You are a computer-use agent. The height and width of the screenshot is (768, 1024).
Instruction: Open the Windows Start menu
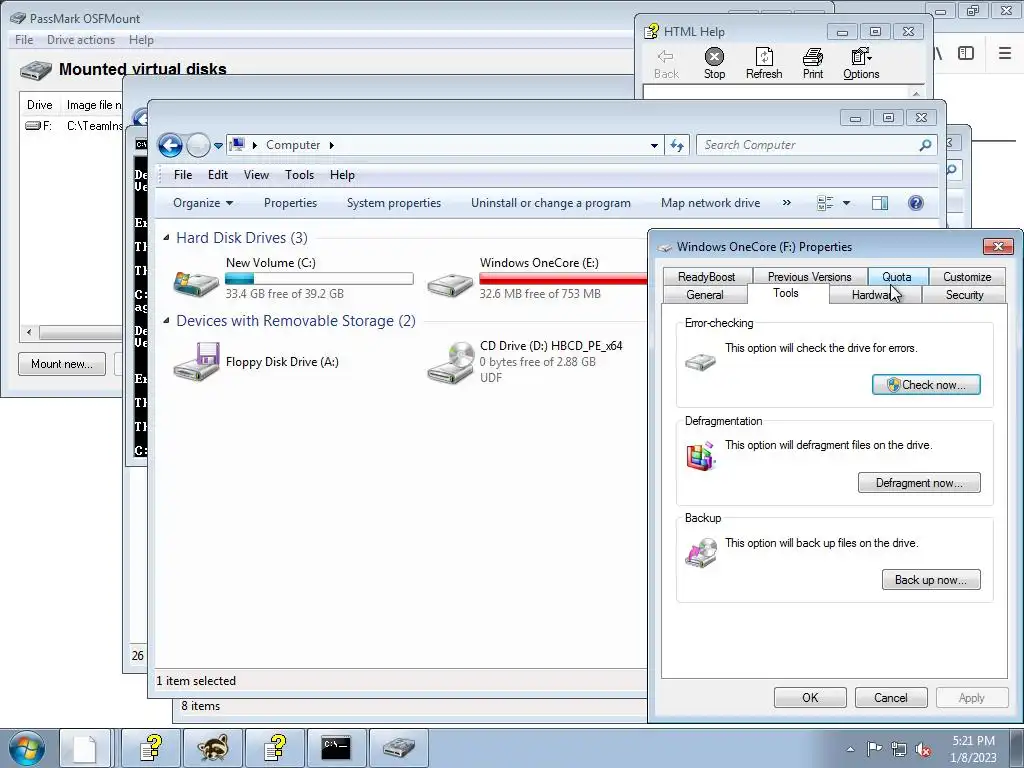27,748
